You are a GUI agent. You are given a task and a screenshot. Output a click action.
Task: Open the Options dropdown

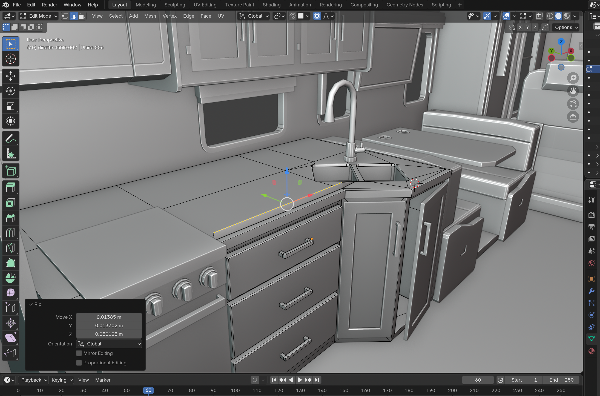tap(566, 27)
